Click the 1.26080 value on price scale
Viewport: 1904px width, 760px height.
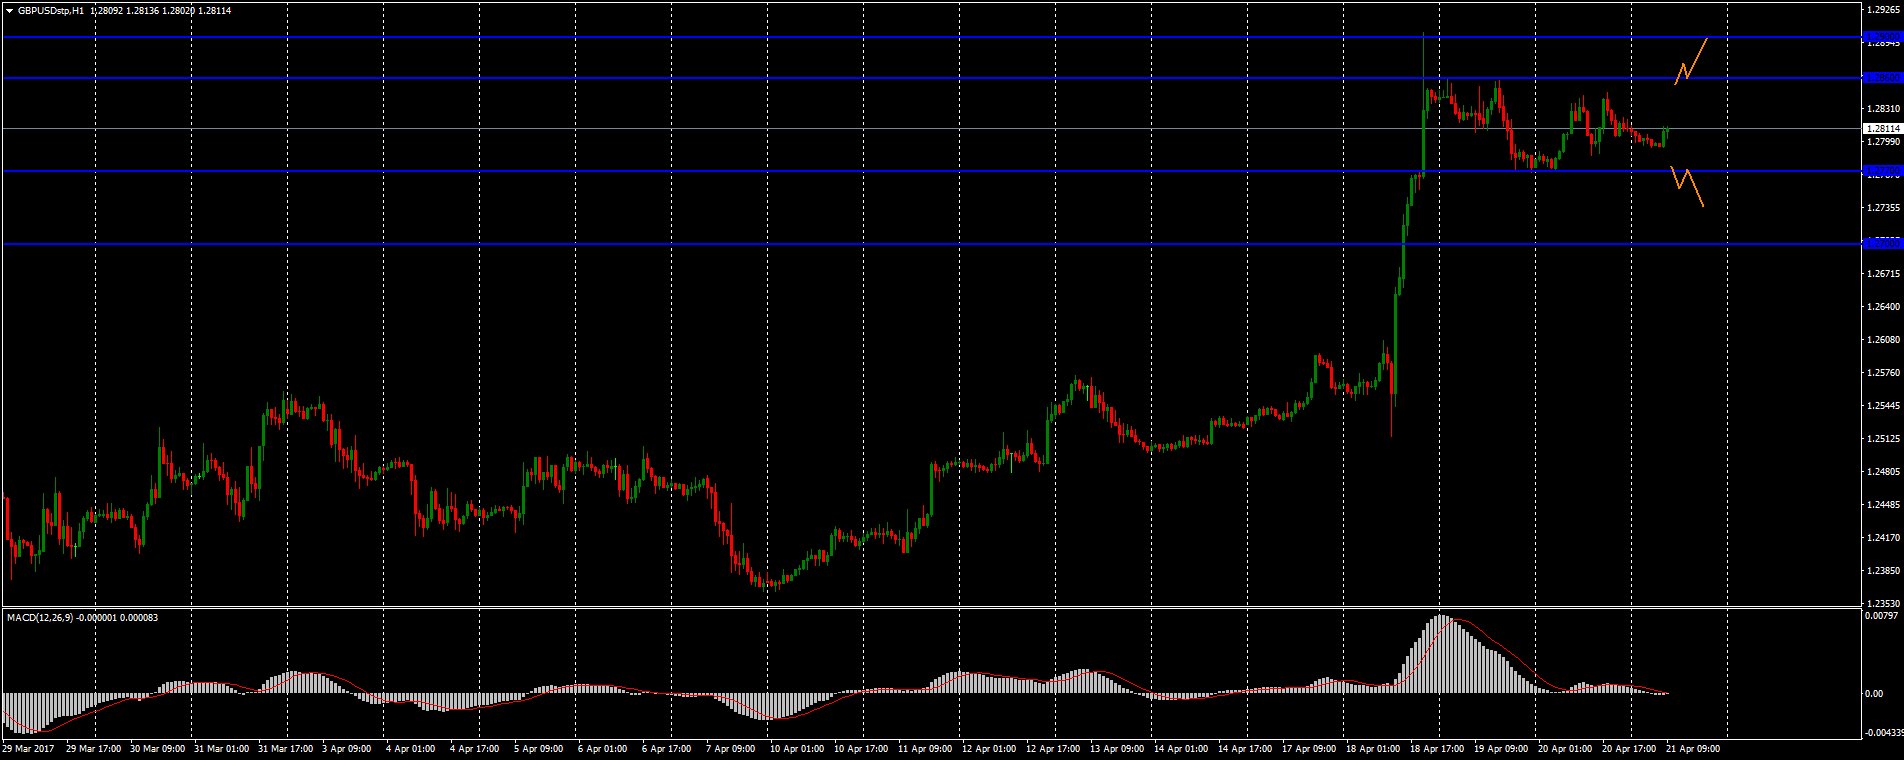click(x=1882, y=340)
